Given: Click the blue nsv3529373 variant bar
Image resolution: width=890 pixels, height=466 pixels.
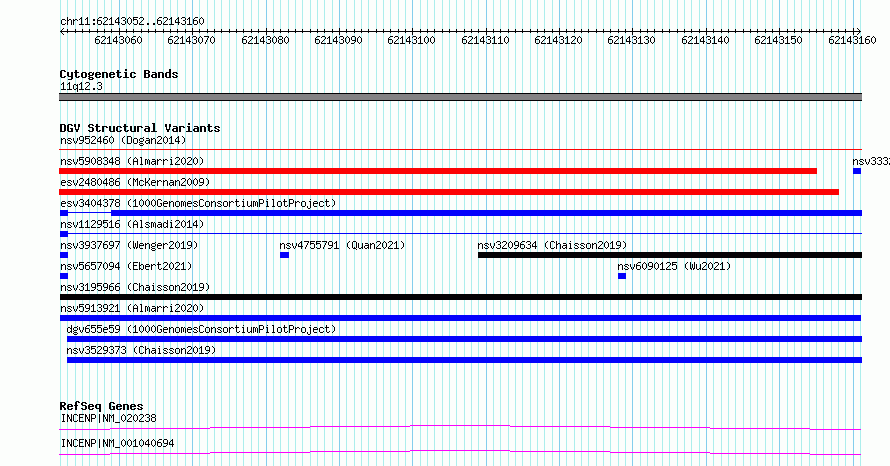Looking at the screenshot, I should 464,360.
